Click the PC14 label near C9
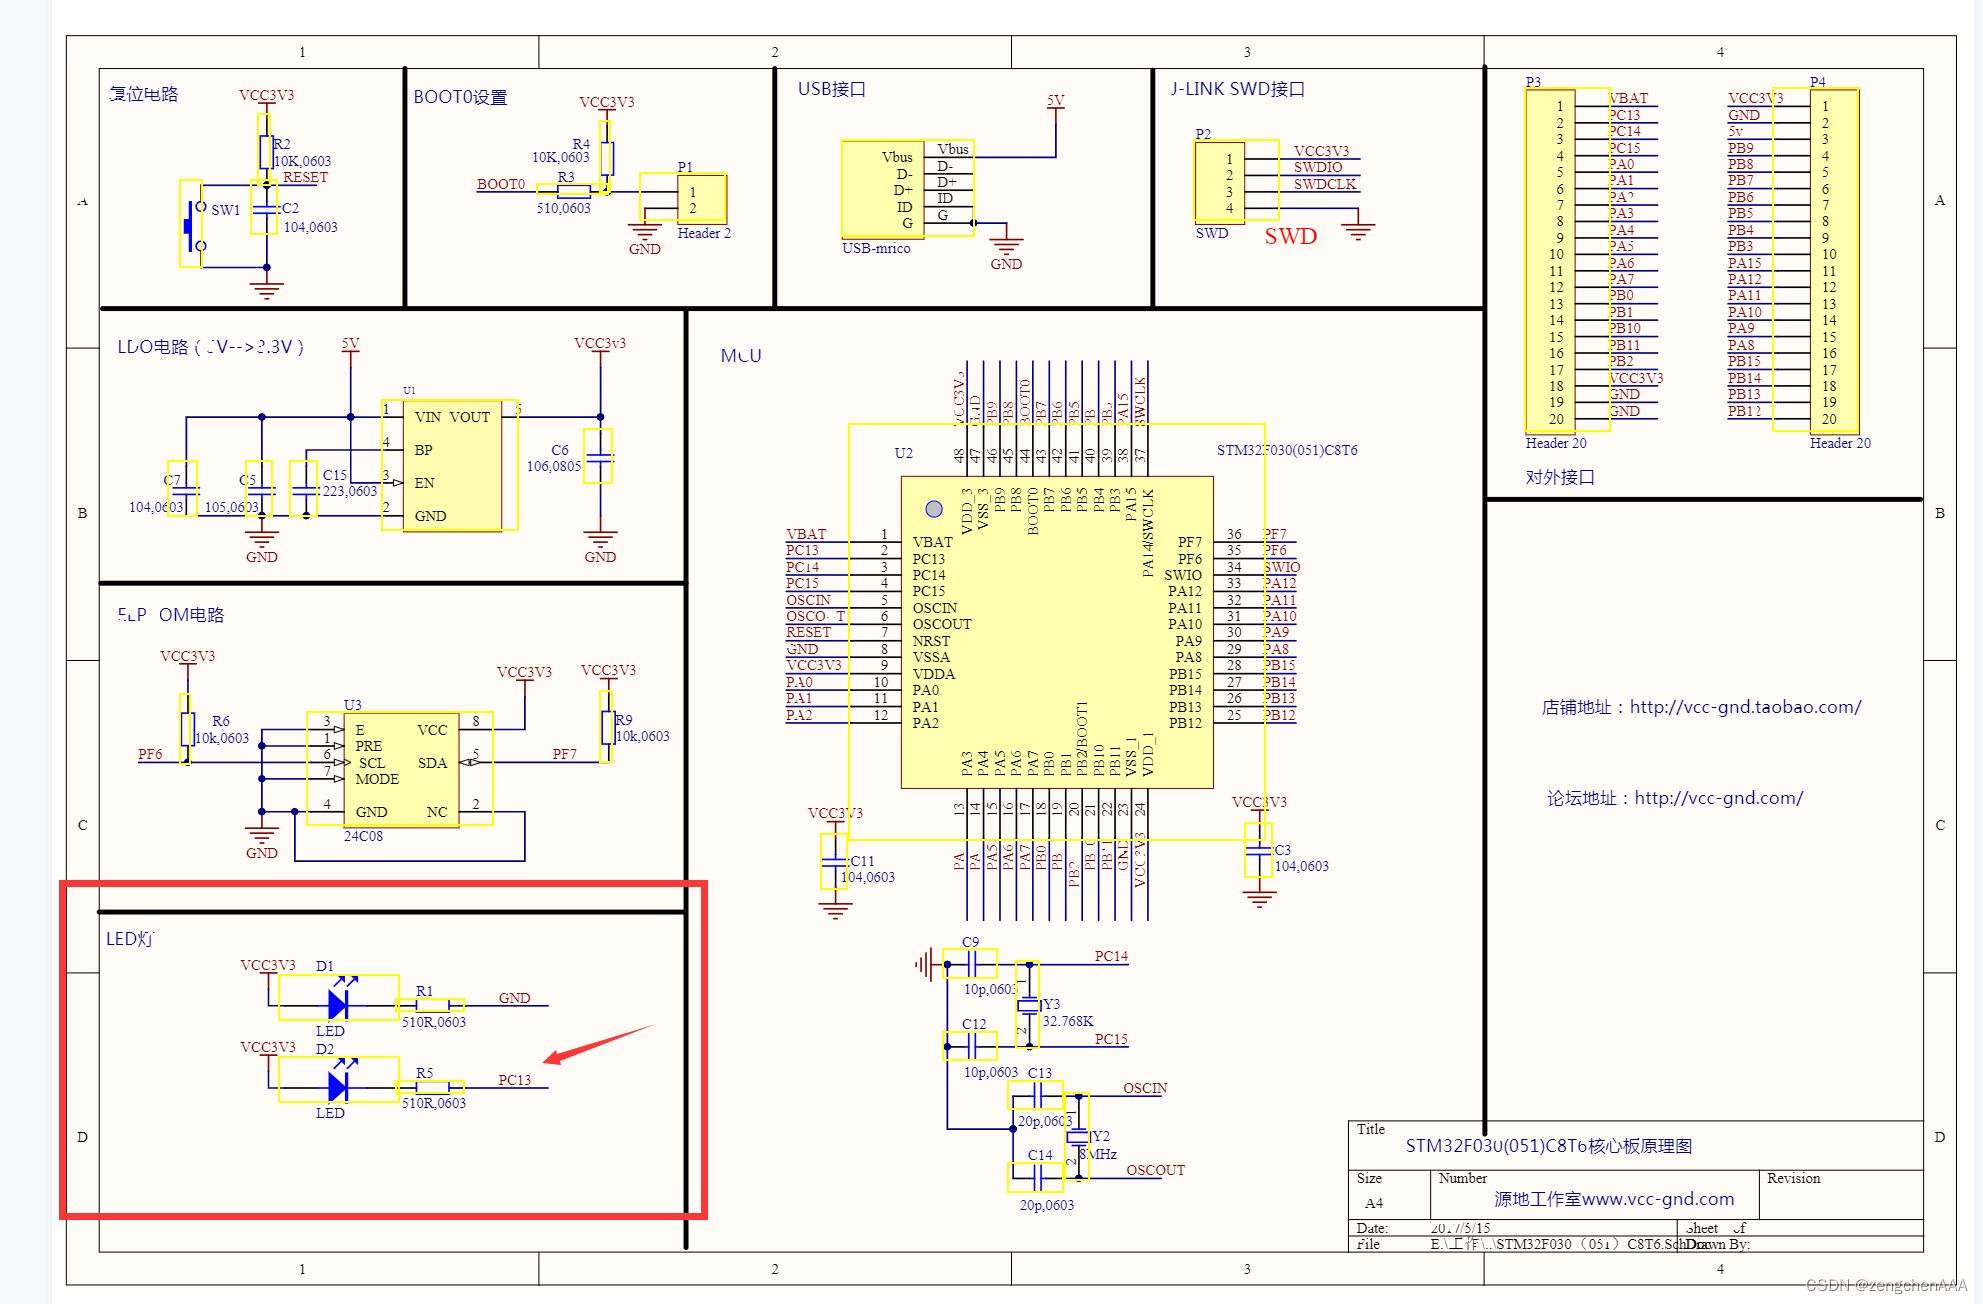The image size is (1983, 1304). point(1111,956)
